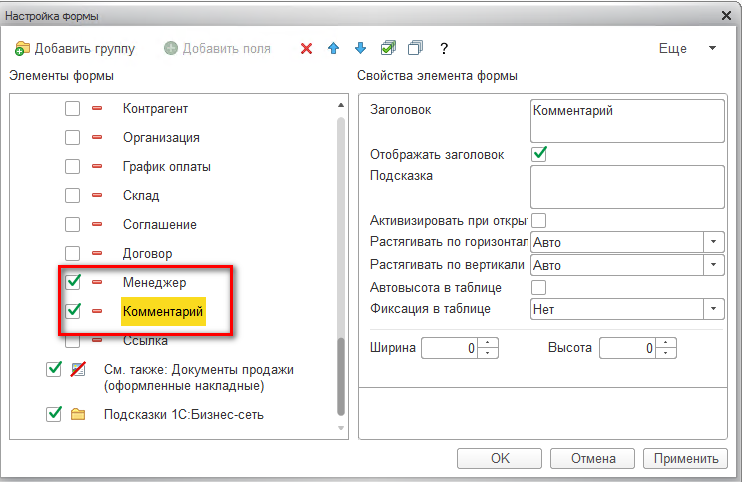Click the red field icon next to Комментарий
The height and width of the screenshot is (482, 742).
(97, 311)
